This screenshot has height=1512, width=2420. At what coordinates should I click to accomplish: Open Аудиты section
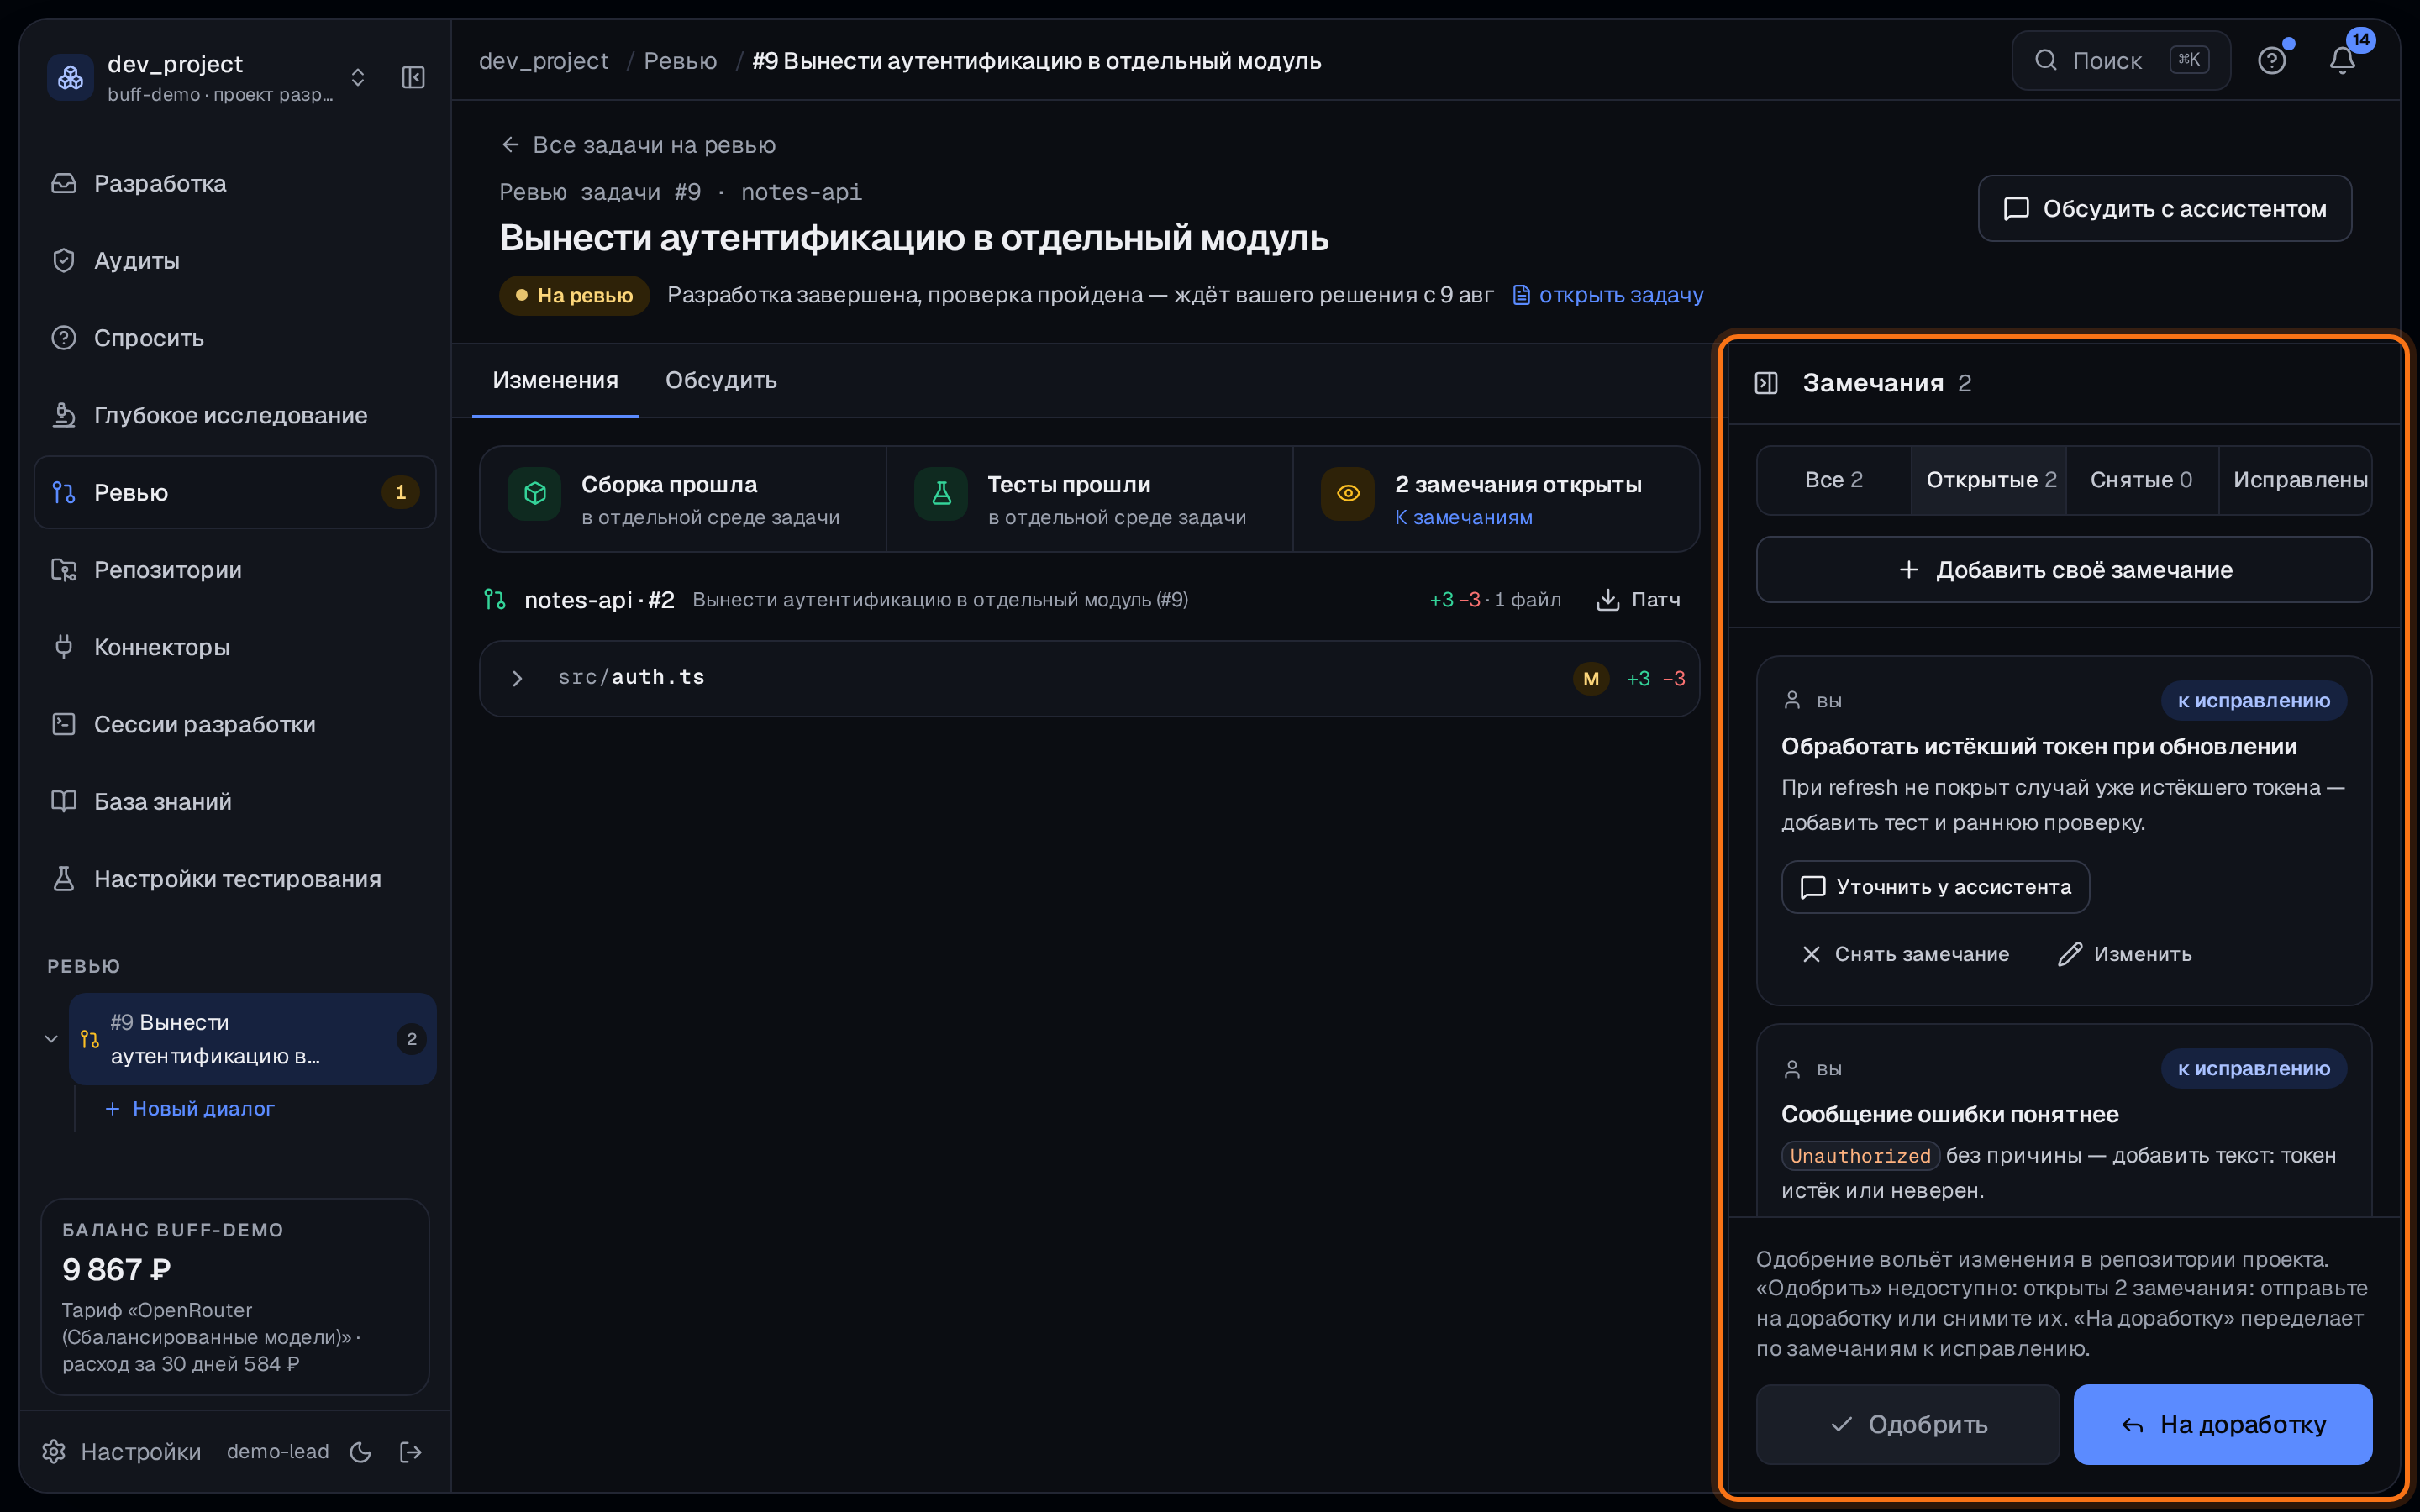pyautogui.click(x=235, y=261)
